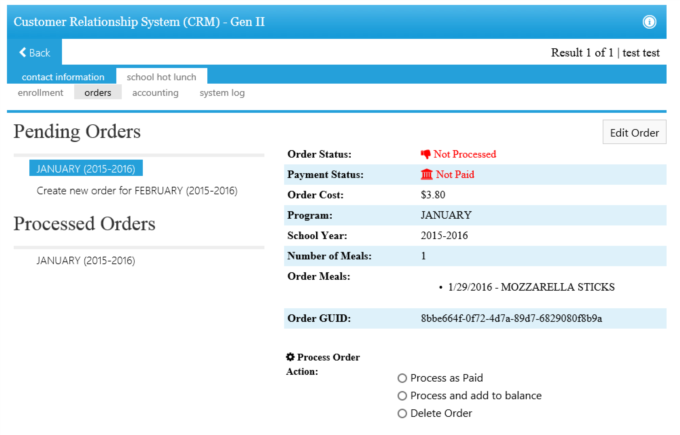Click the Order GUID value
The width and height of the screenshot is (680, 435).
pos(511,318)
